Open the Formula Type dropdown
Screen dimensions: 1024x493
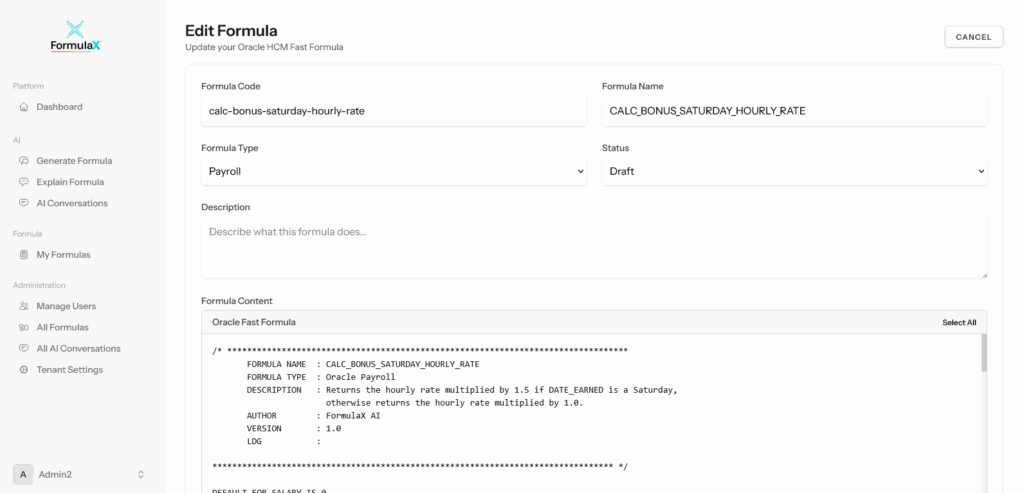(394, 171)
